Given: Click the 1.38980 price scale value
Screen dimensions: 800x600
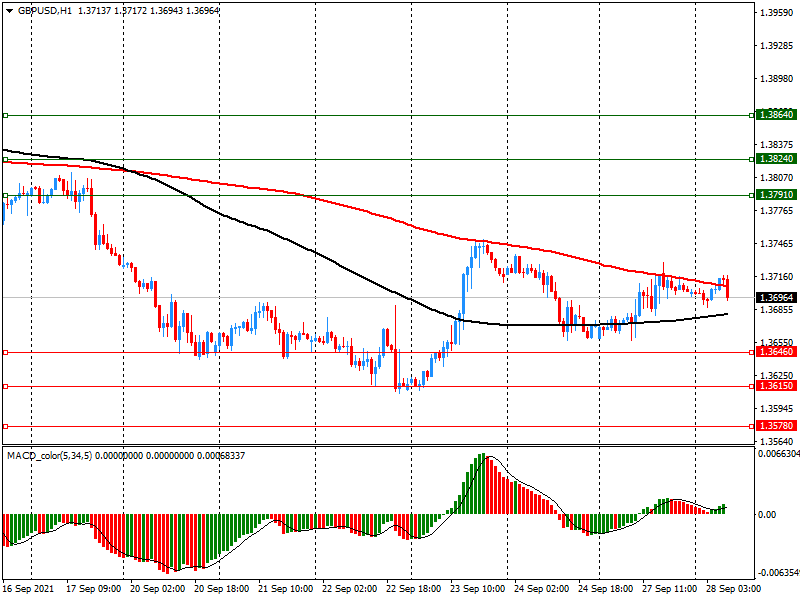Looking at the screenshot, I should pos(777,79).
